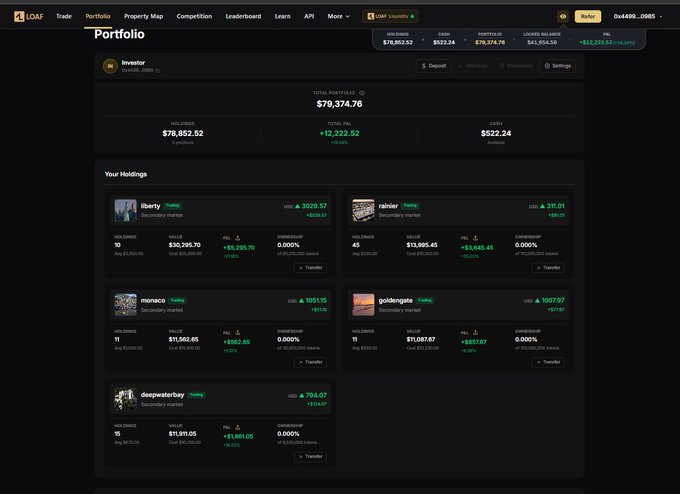Click Locked Balance $41,654.56 in summary bar
Screen dimensions: 680x494
542,43
